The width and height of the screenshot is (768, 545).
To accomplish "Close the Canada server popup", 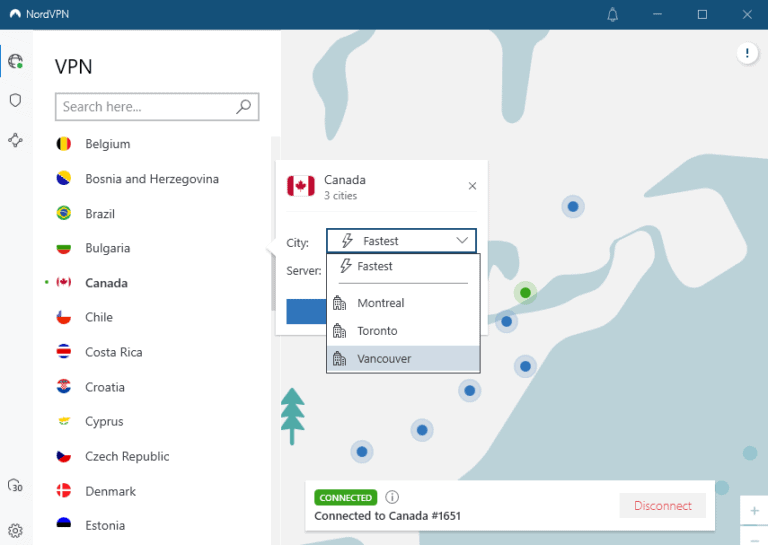I will pos(472,186).
